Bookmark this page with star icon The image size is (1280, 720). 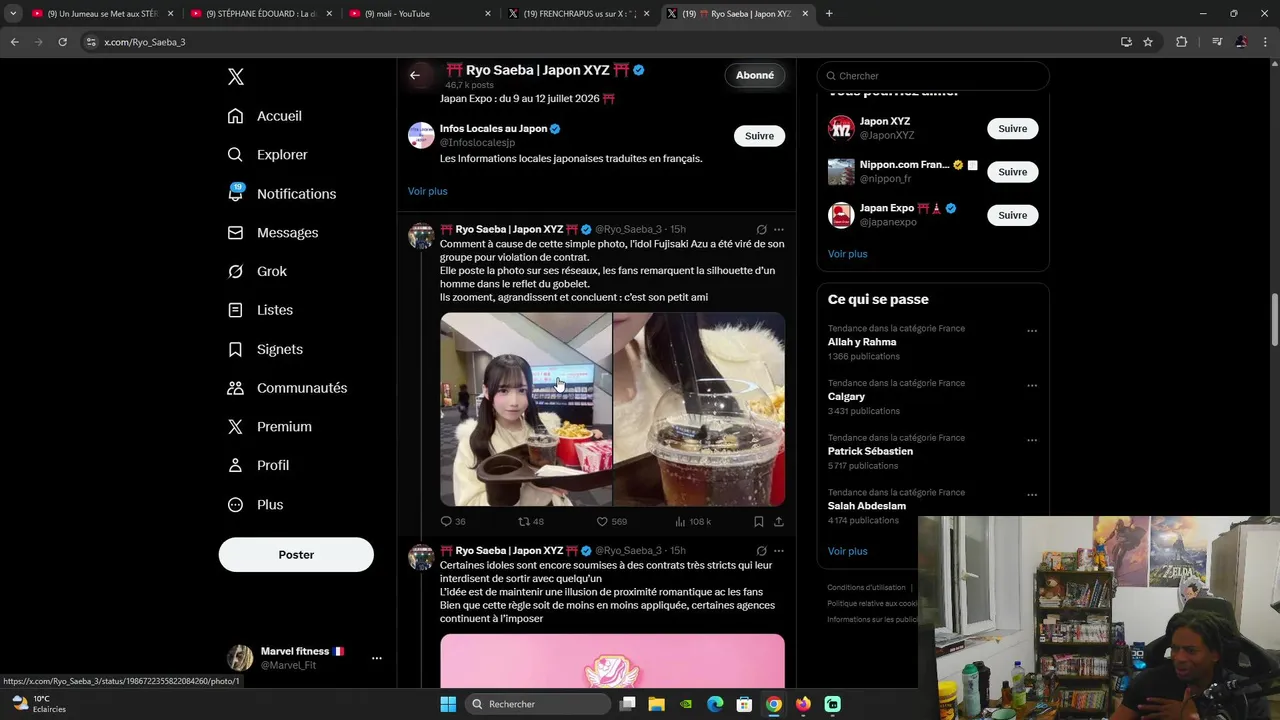coord(1148,42)
